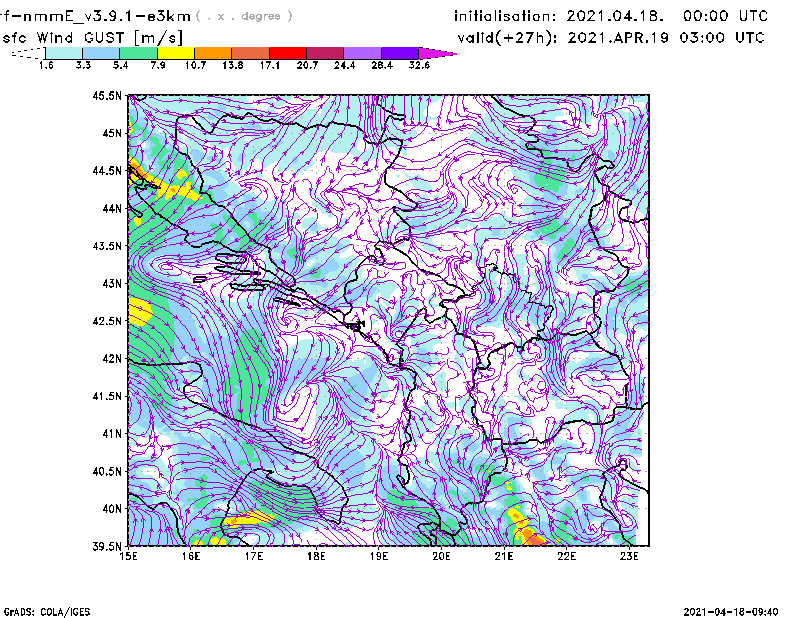Click the light blue 3.3–5.4 legend swatch
Viewport: 800px width, 618px height.
101,53
